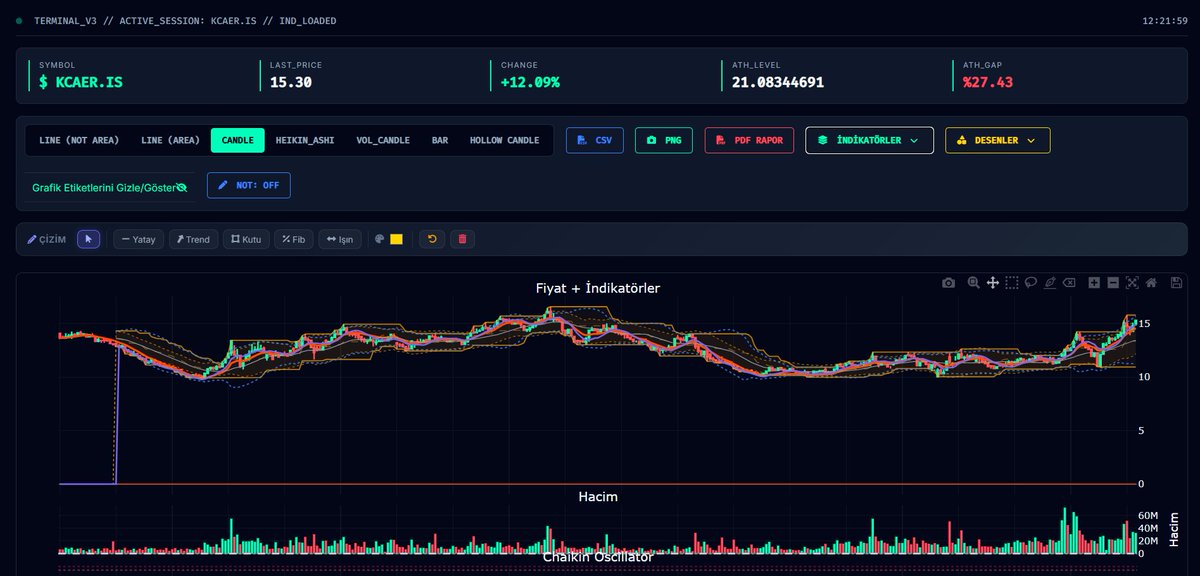Image resolution: width=1200 pixels, height=576 pixels.
Task: Click the LAST_PRICE value 15.30
Action: (x=291, y=82)
